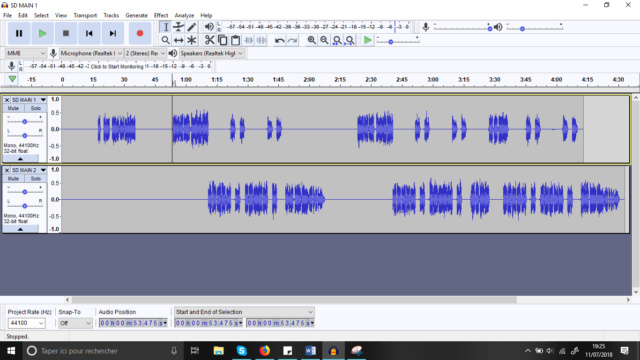Start recording with the red Record button
The width and height of the screenshot is (640, 360).
(140, 33)
